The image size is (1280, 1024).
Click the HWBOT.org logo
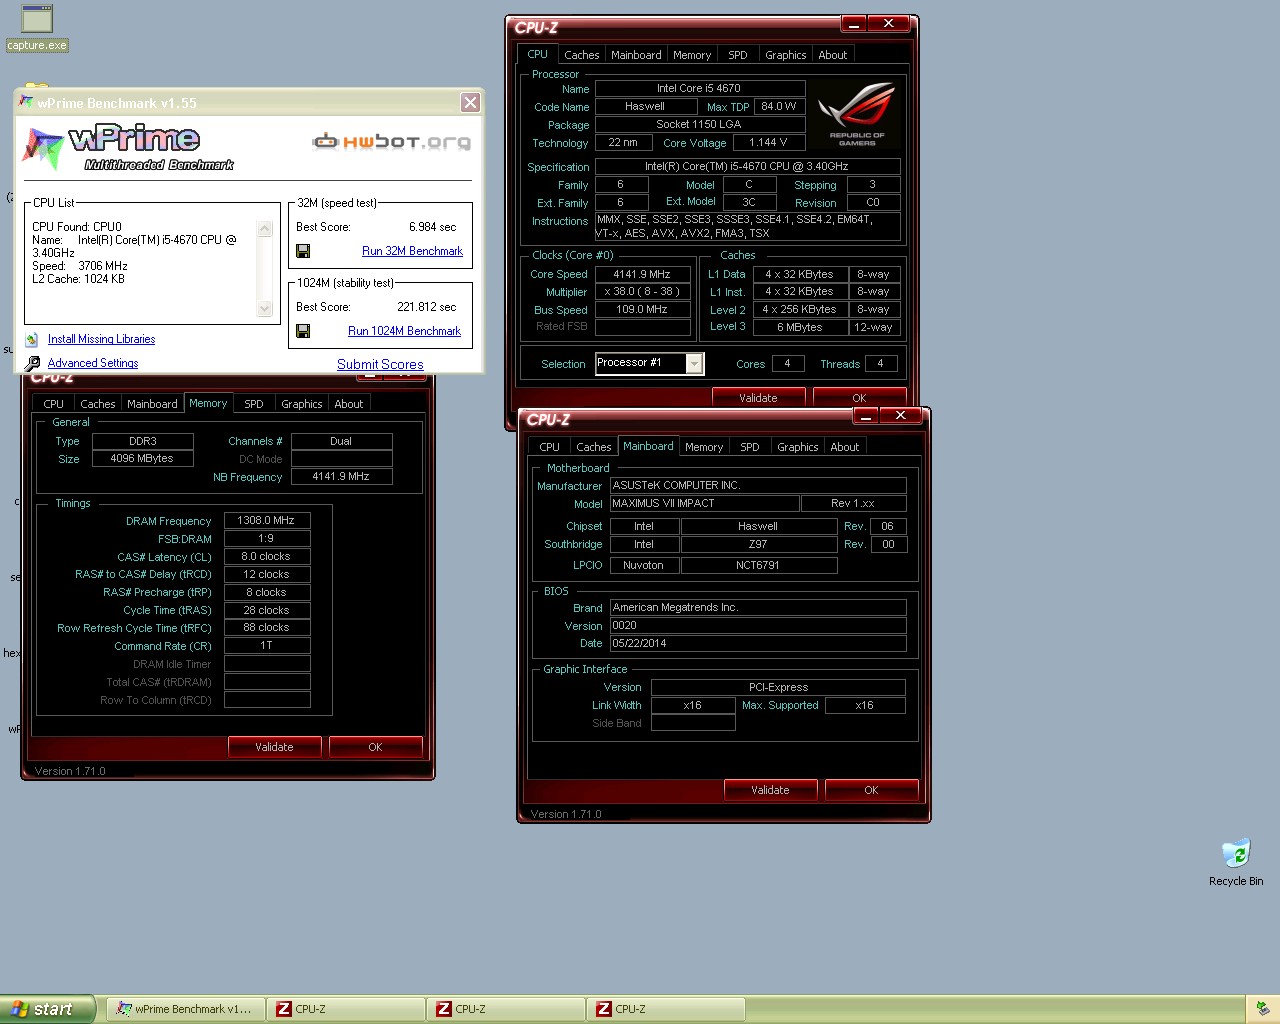click(391, 141)
